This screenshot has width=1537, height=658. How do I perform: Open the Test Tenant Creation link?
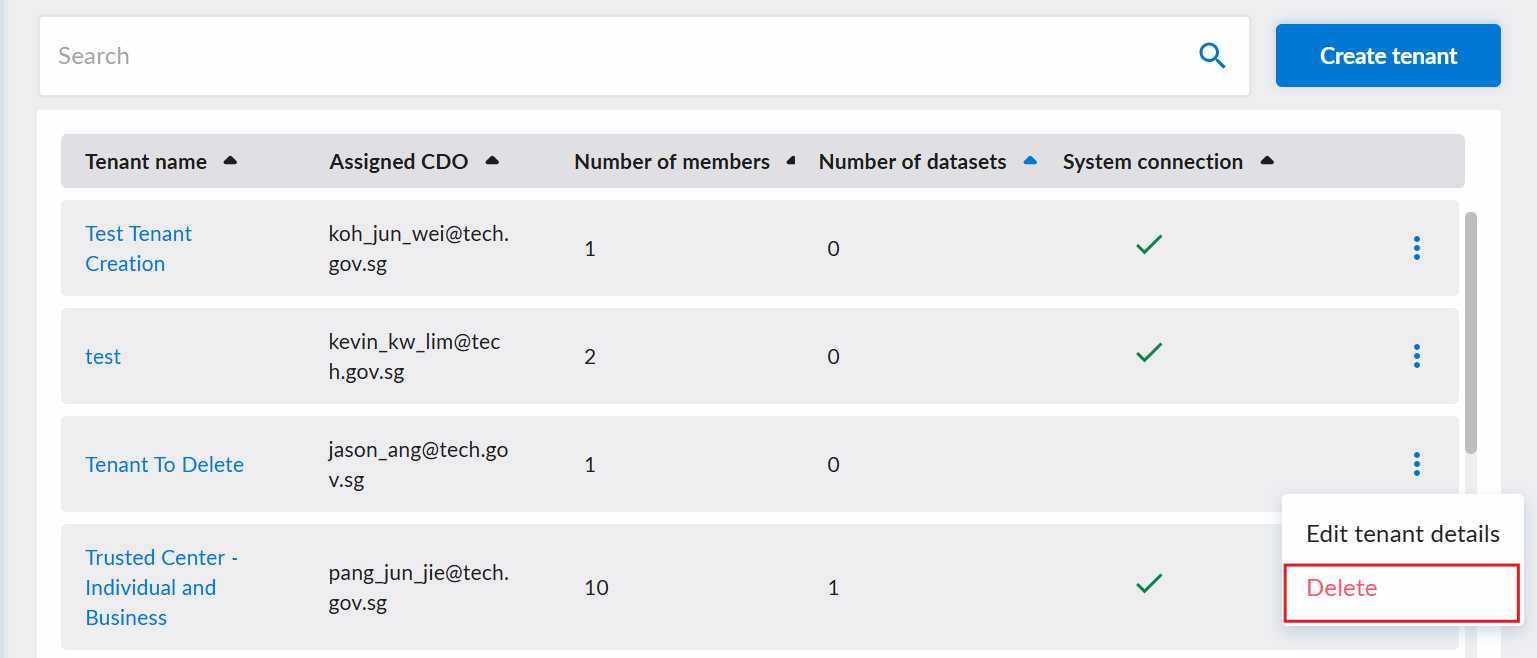(x=139, y=248)
